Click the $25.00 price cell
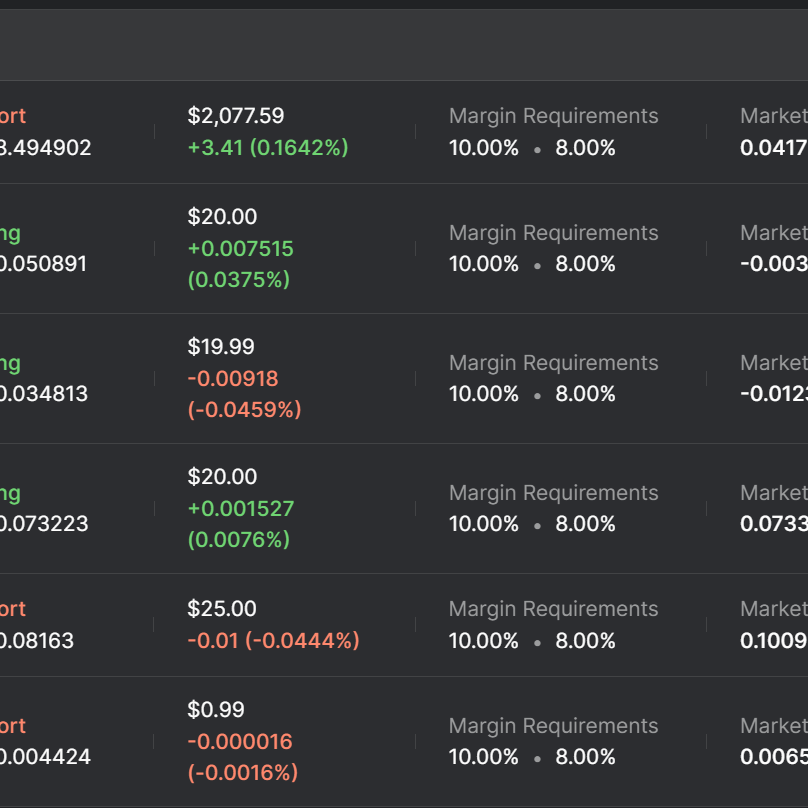 (x=222, y=609)
